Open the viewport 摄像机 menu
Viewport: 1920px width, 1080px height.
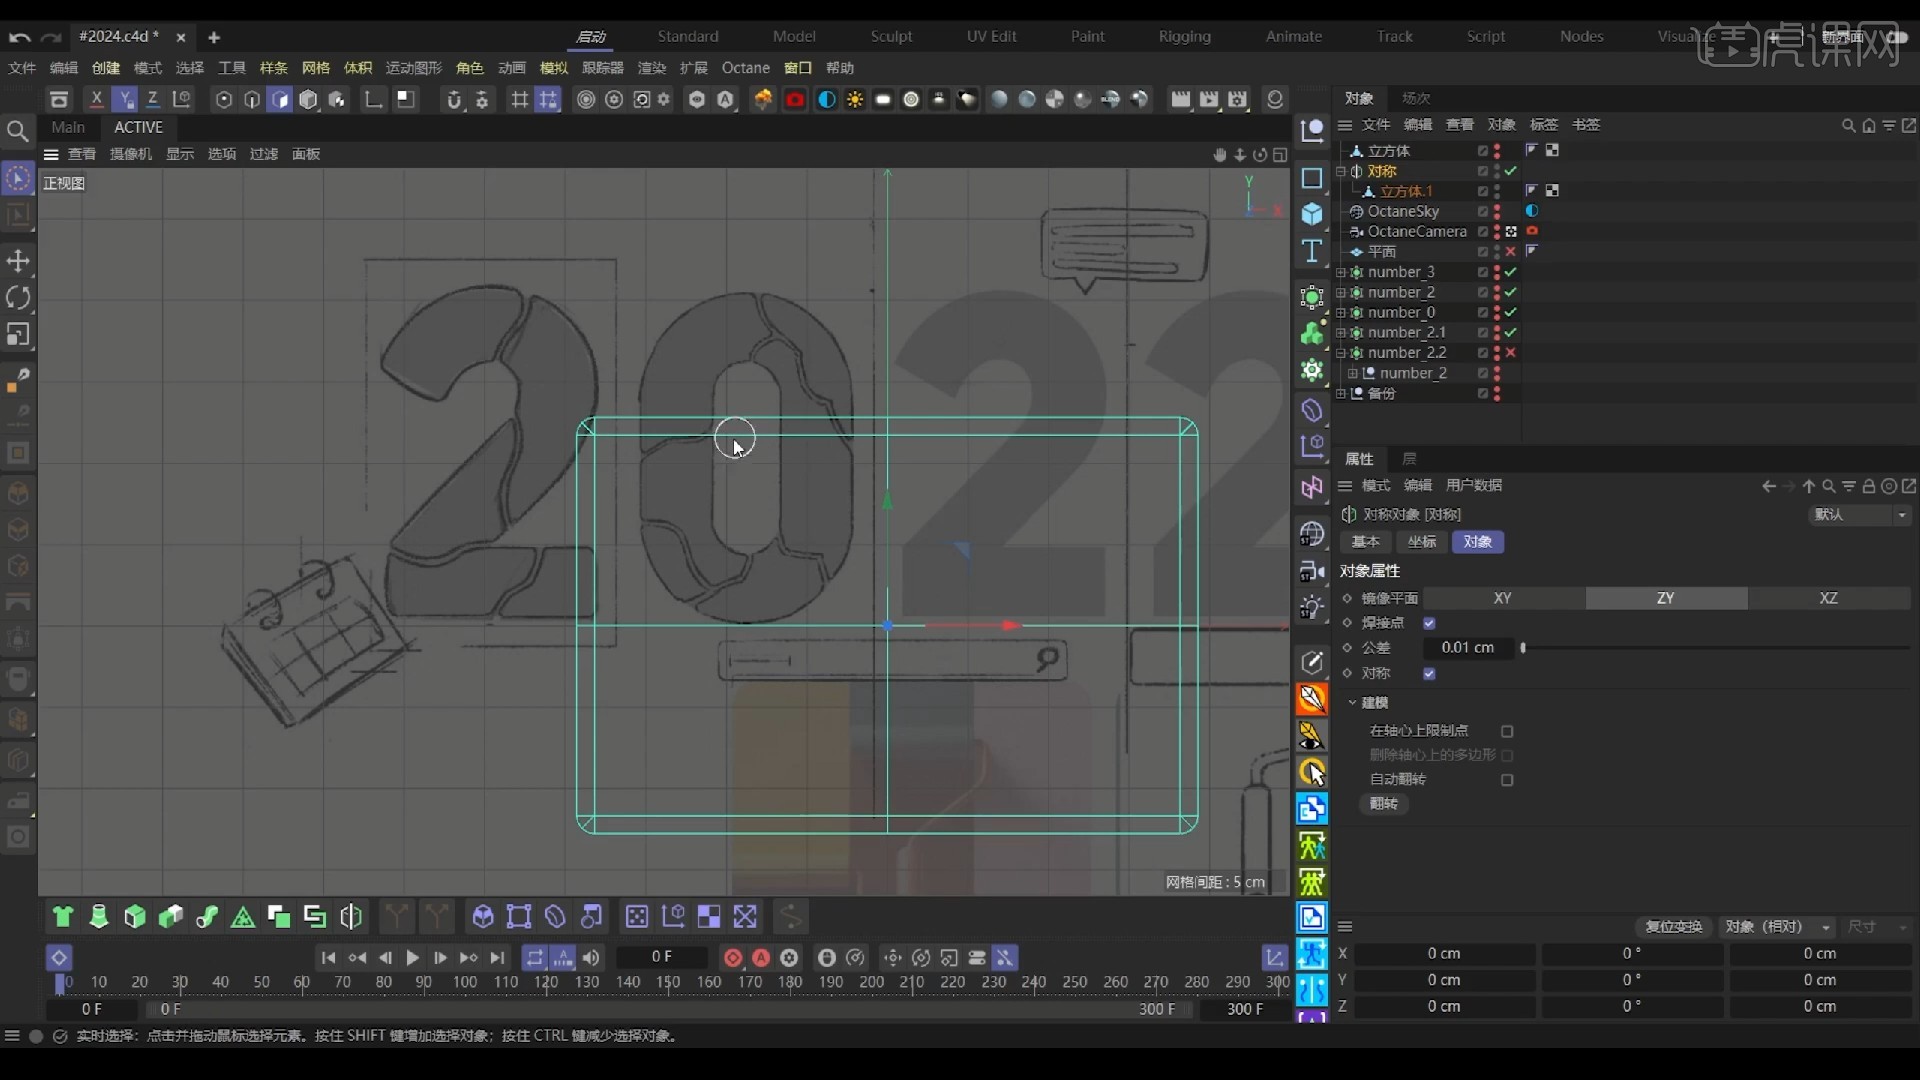click(130, 154)
